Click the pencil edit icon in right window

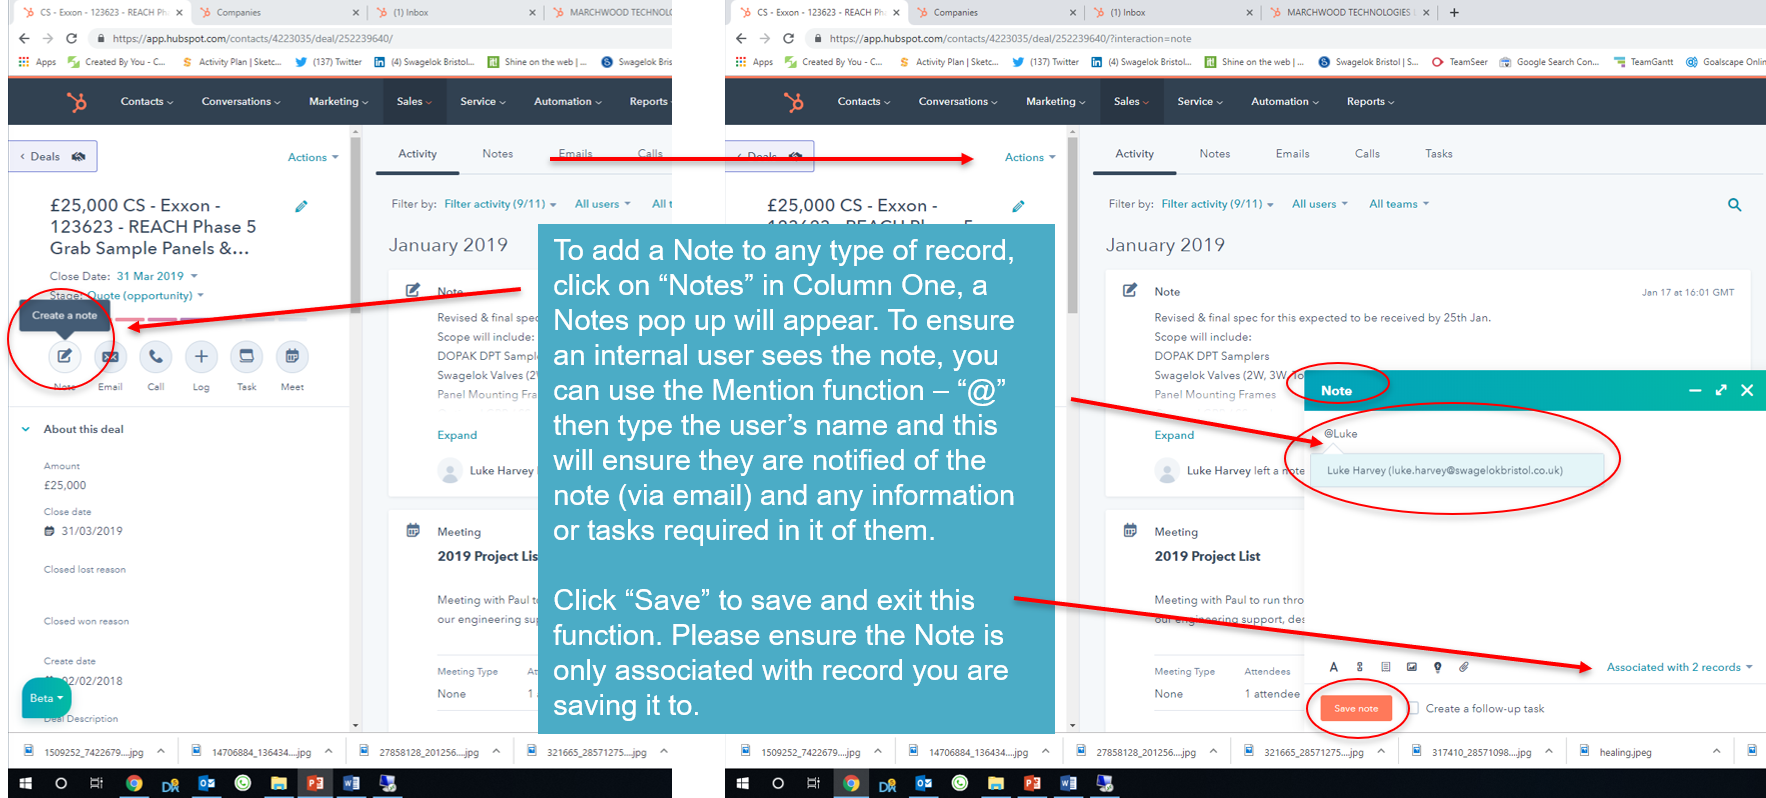[x=1018, y=206]
